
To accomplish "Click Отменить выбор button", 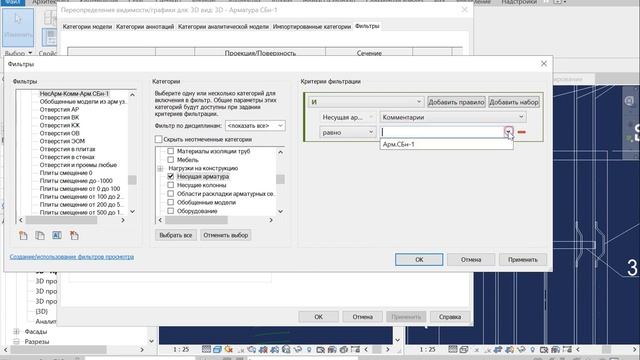I will pos(226,235).
